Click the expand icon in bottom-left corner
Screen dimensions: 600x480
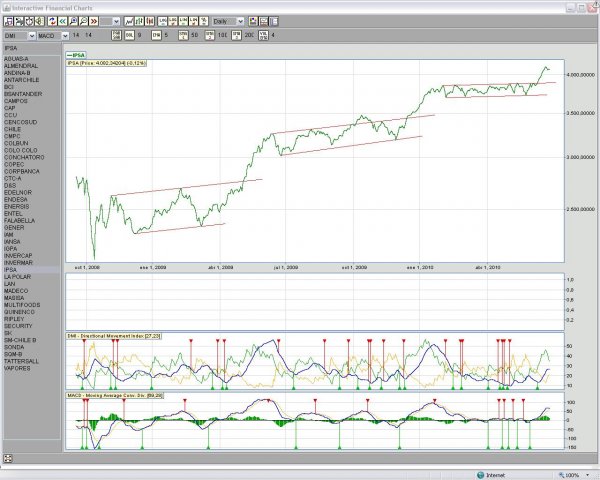8,459
